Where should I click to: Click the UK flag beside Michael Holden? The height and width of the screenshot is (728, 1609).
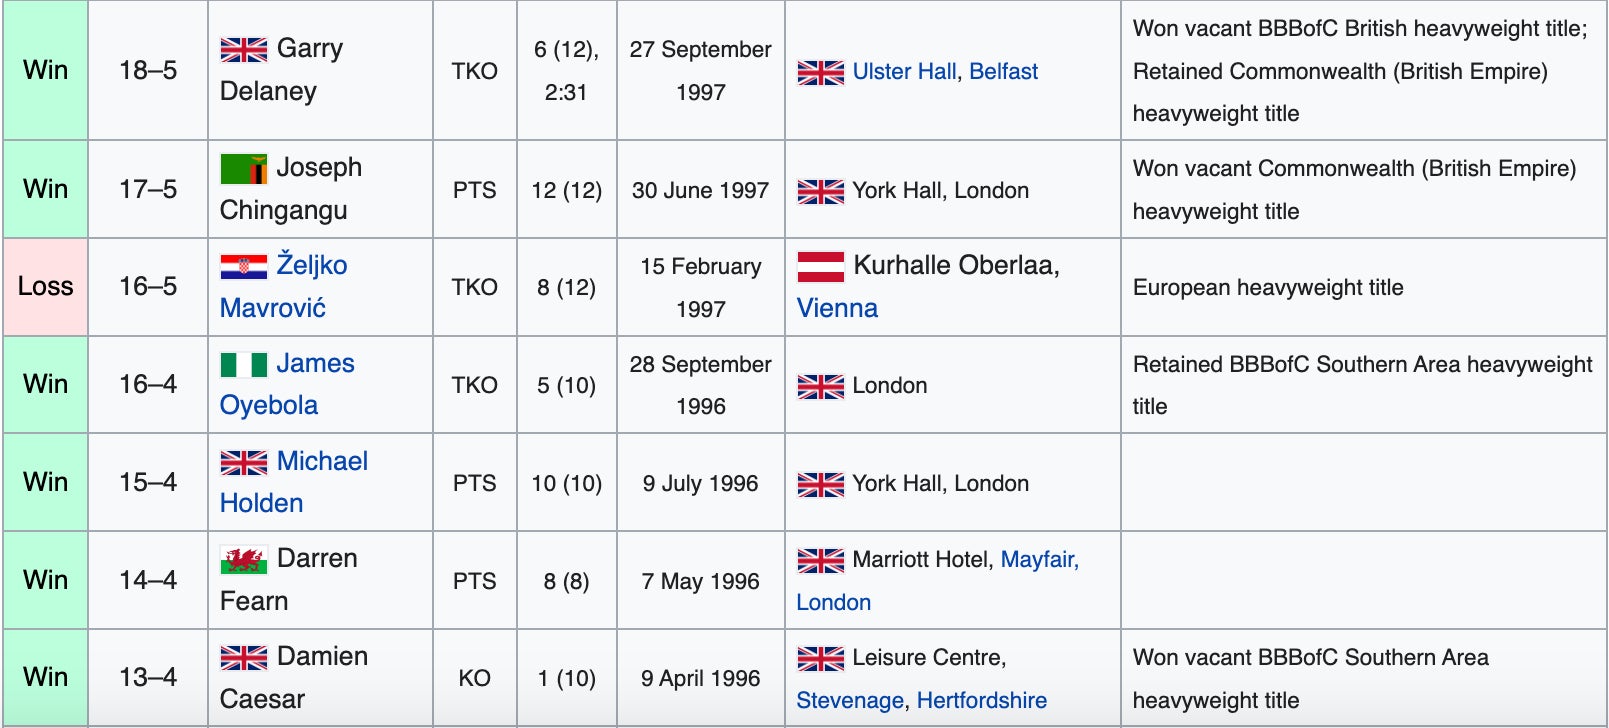pyautogui.click(x=243, y=462)
